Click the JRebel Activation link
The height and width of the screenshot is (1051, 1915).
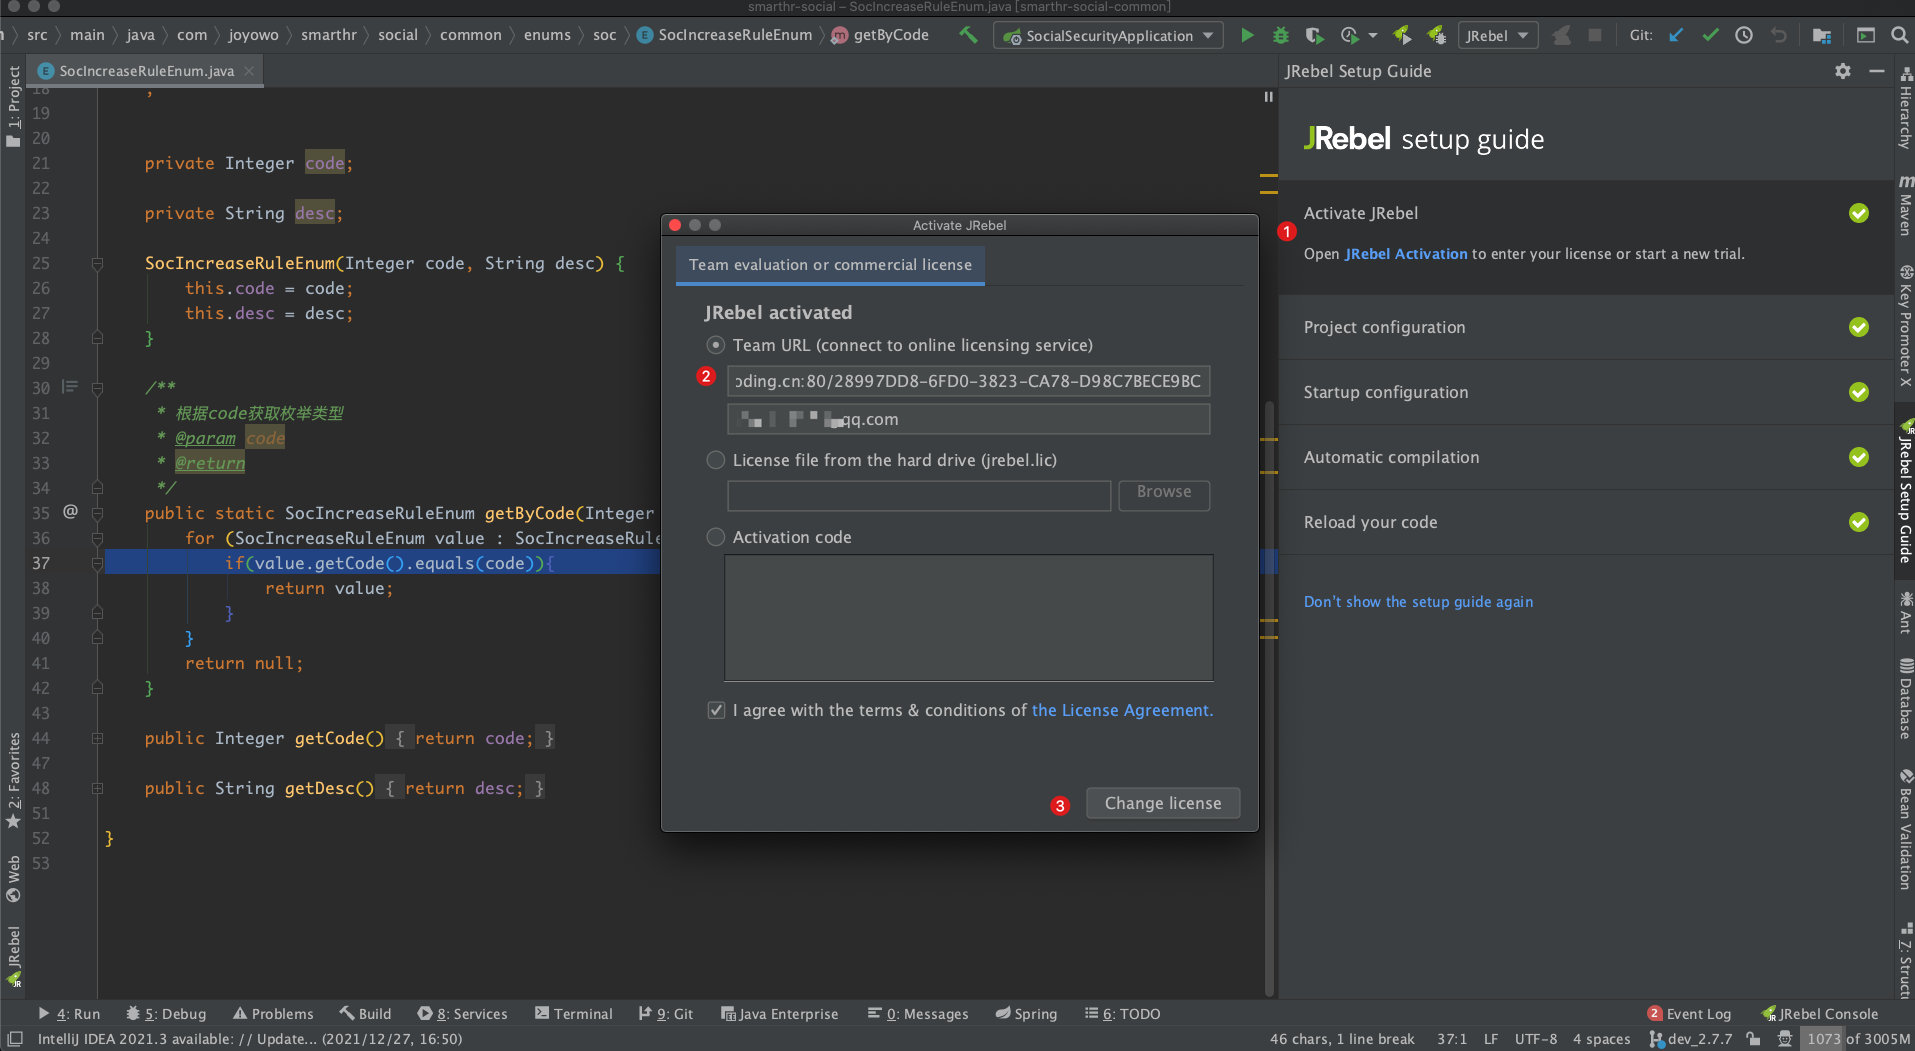pos(1406,254)
